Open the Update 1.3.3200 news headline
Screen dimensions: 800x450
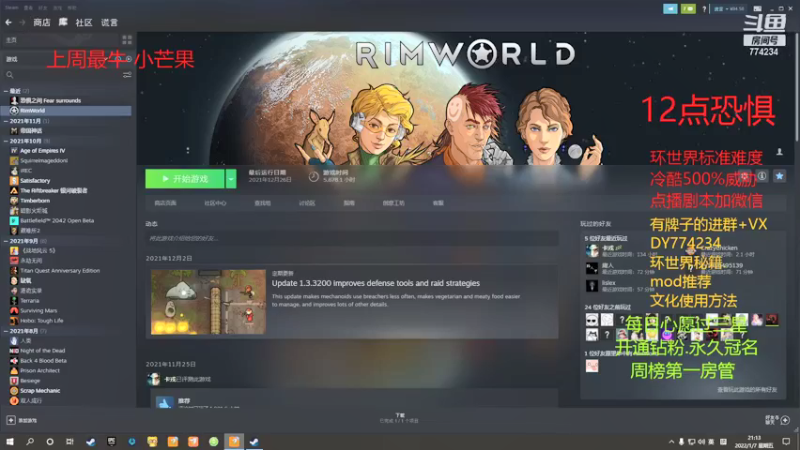(376, 283)
